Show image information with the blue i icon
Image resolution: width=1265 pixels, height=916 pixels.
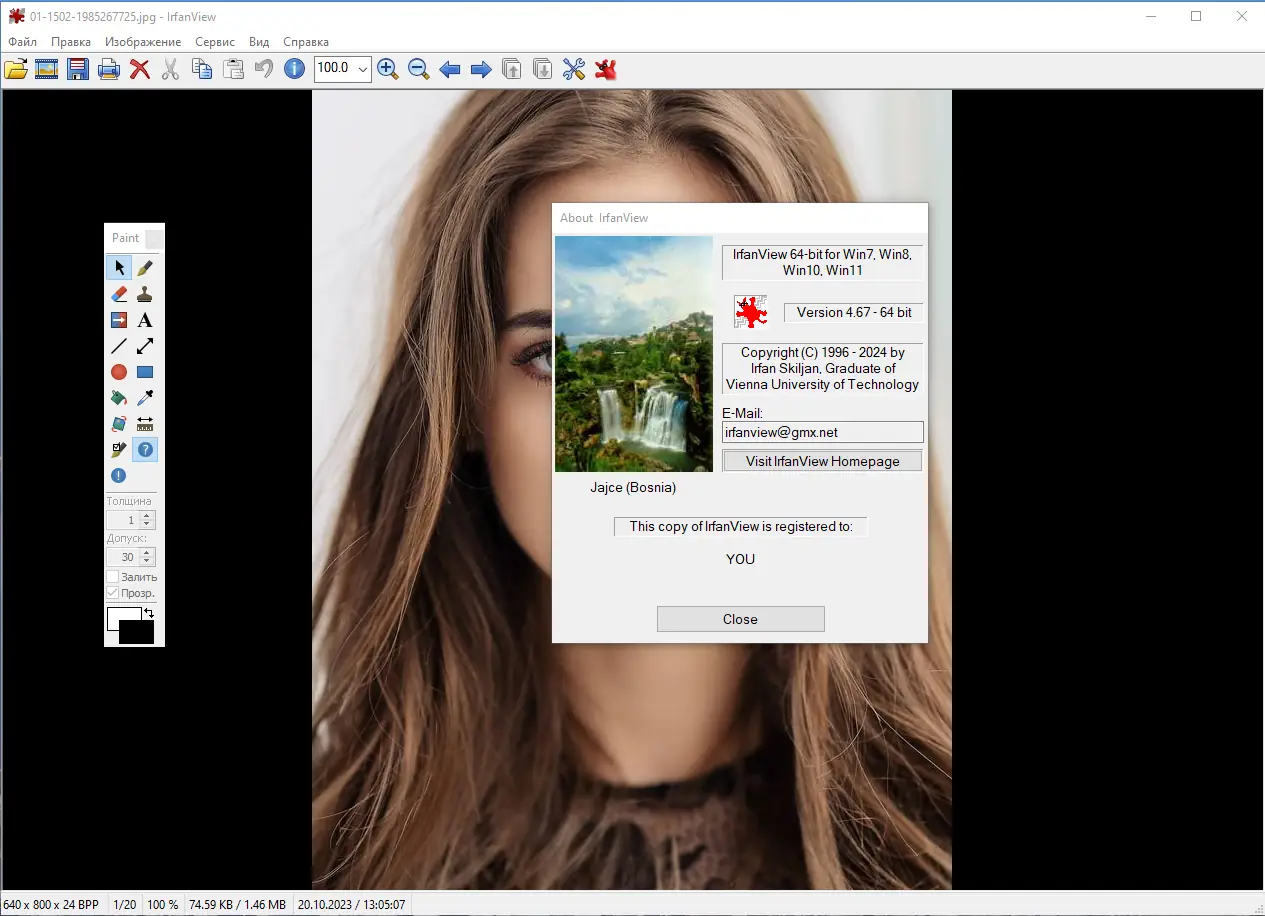tap(294, 69)
